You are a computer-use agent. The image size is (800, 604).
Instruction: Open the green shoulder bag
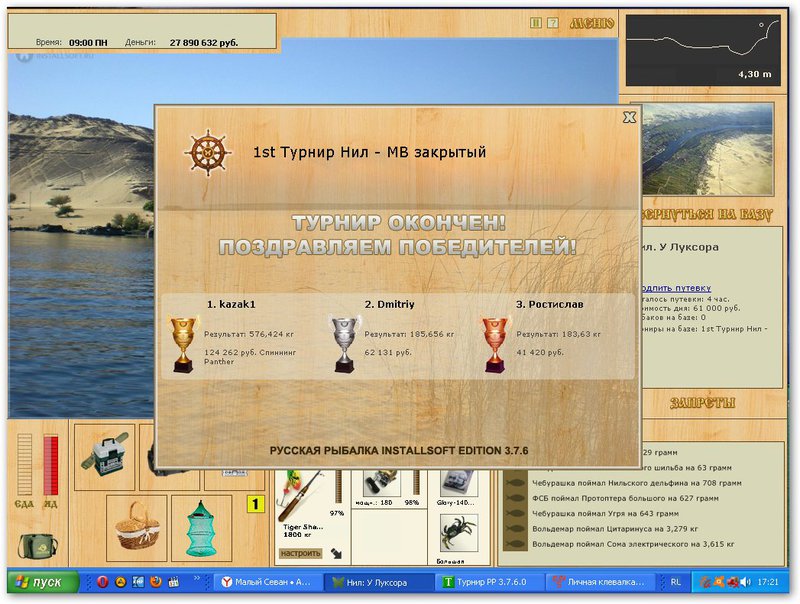tap(37, 545)
